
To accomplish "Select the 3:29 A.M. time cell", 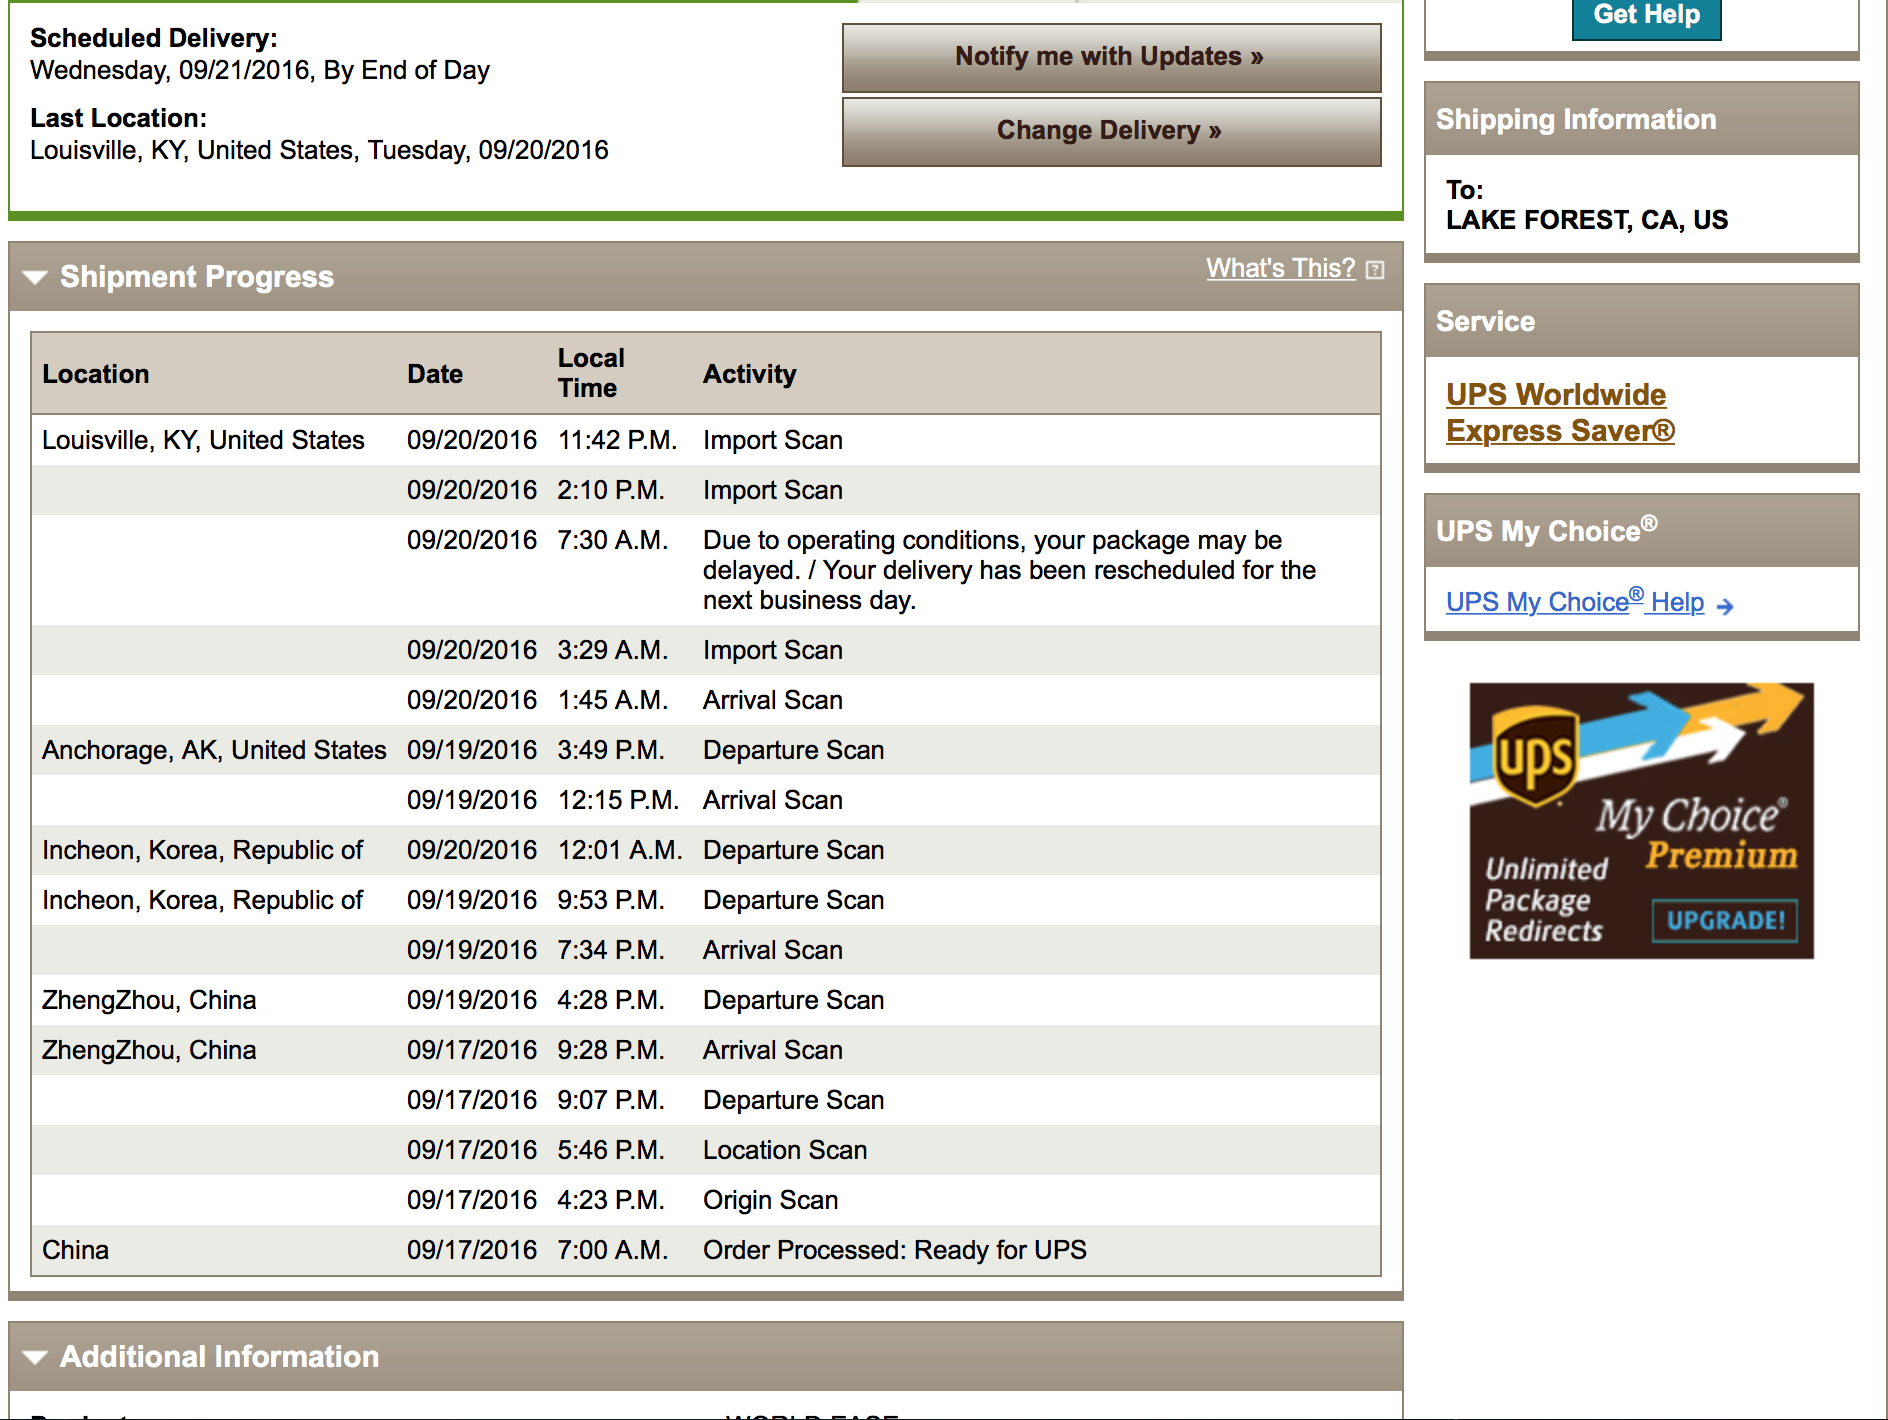I will coord(612,650).
